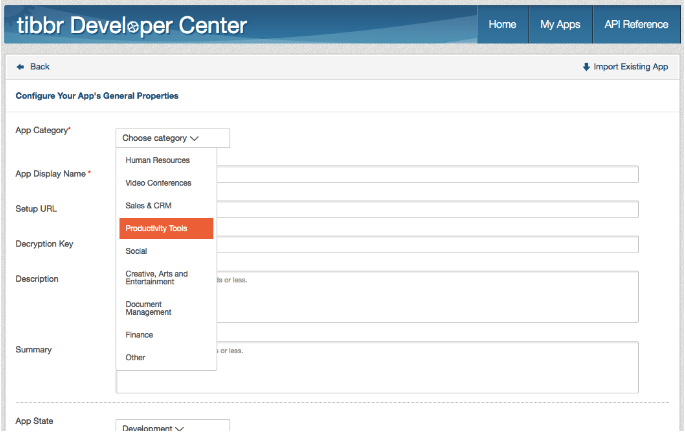The width and height of the screenshot is (685, 435).
Task: Focus the Description text area
Action: [x=427, y=297]
